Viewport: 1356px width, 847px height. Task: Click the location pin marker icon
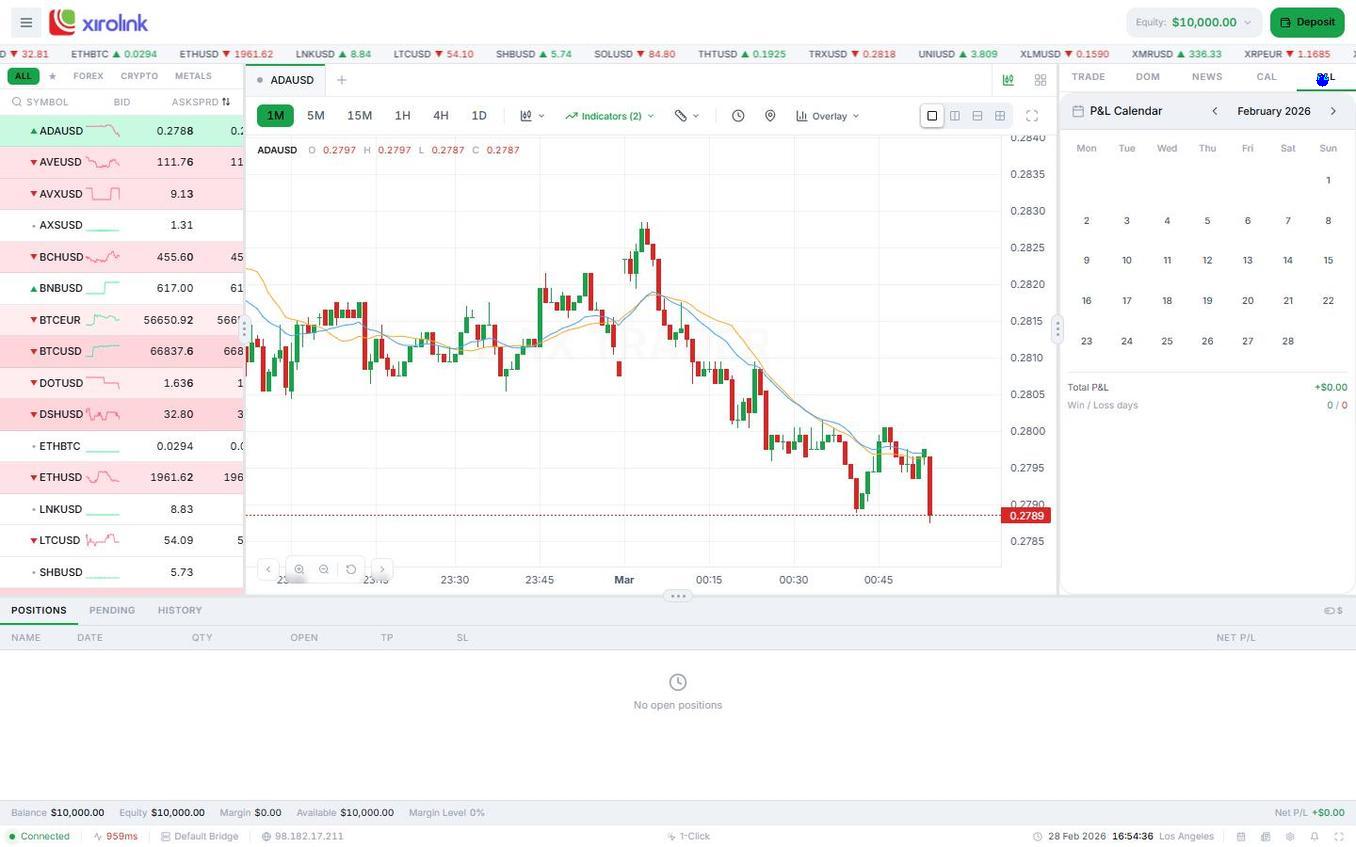click(770, 116)
